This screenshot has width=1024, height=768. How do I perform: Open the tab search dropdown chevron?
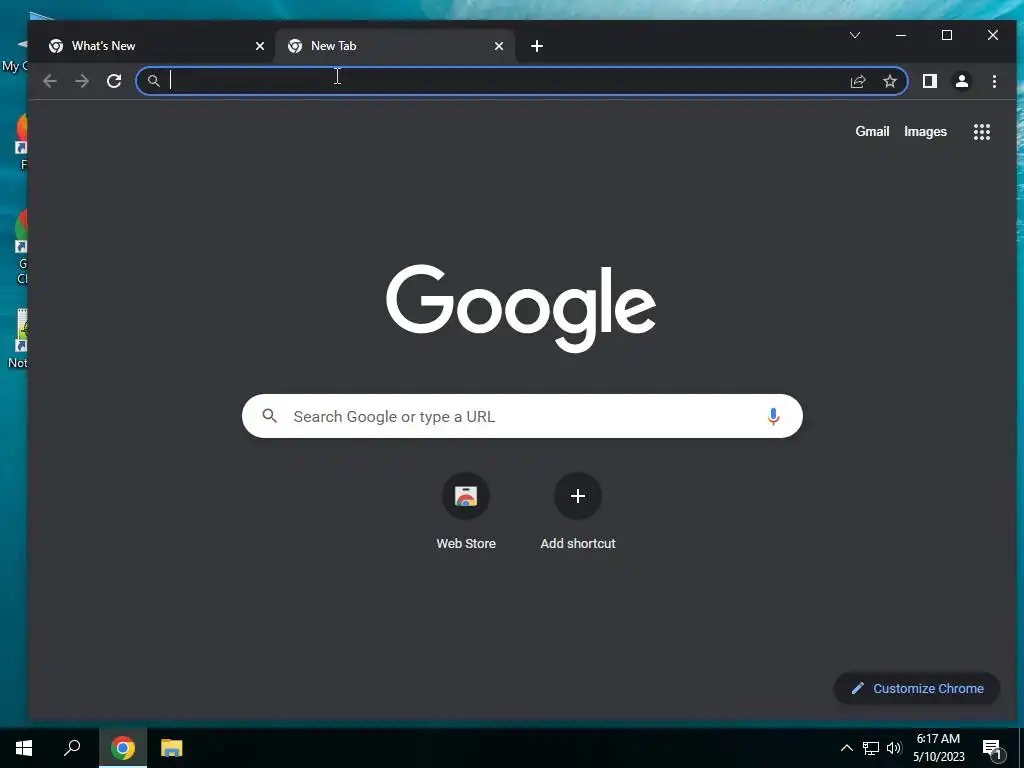pos(855,35)
